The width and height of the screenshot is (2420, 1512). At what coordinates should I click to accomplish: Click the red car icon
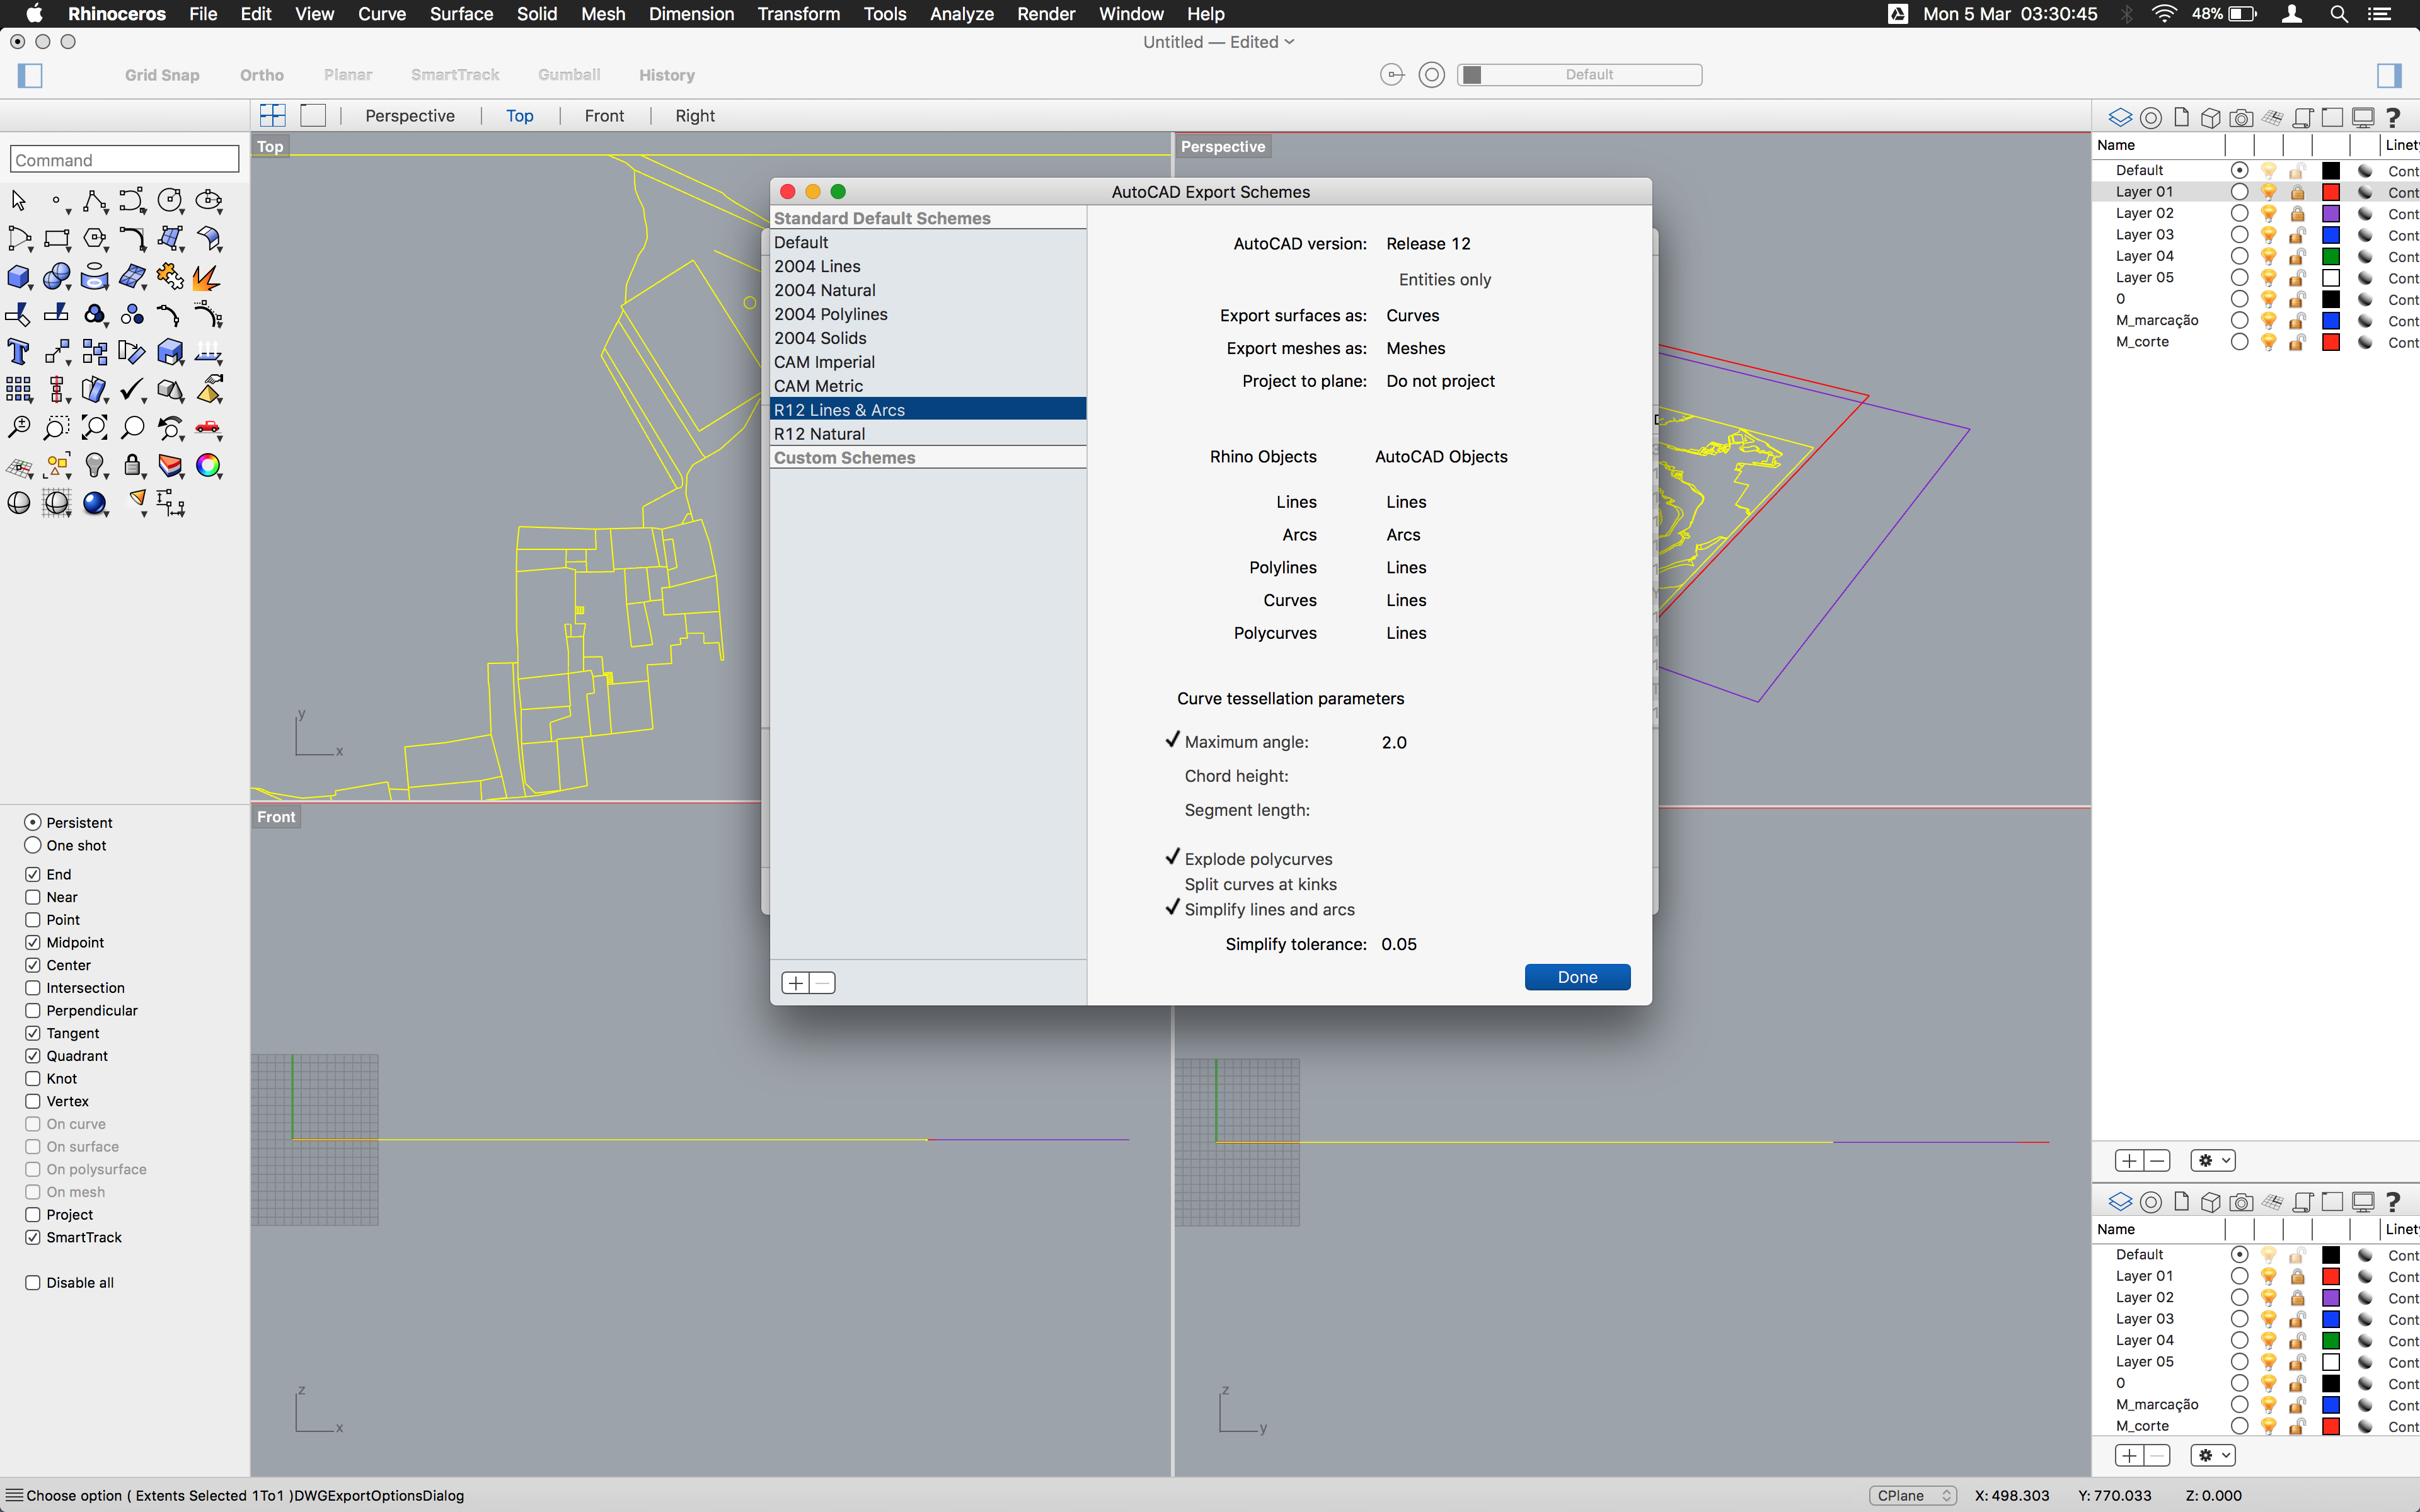(209, 428)
